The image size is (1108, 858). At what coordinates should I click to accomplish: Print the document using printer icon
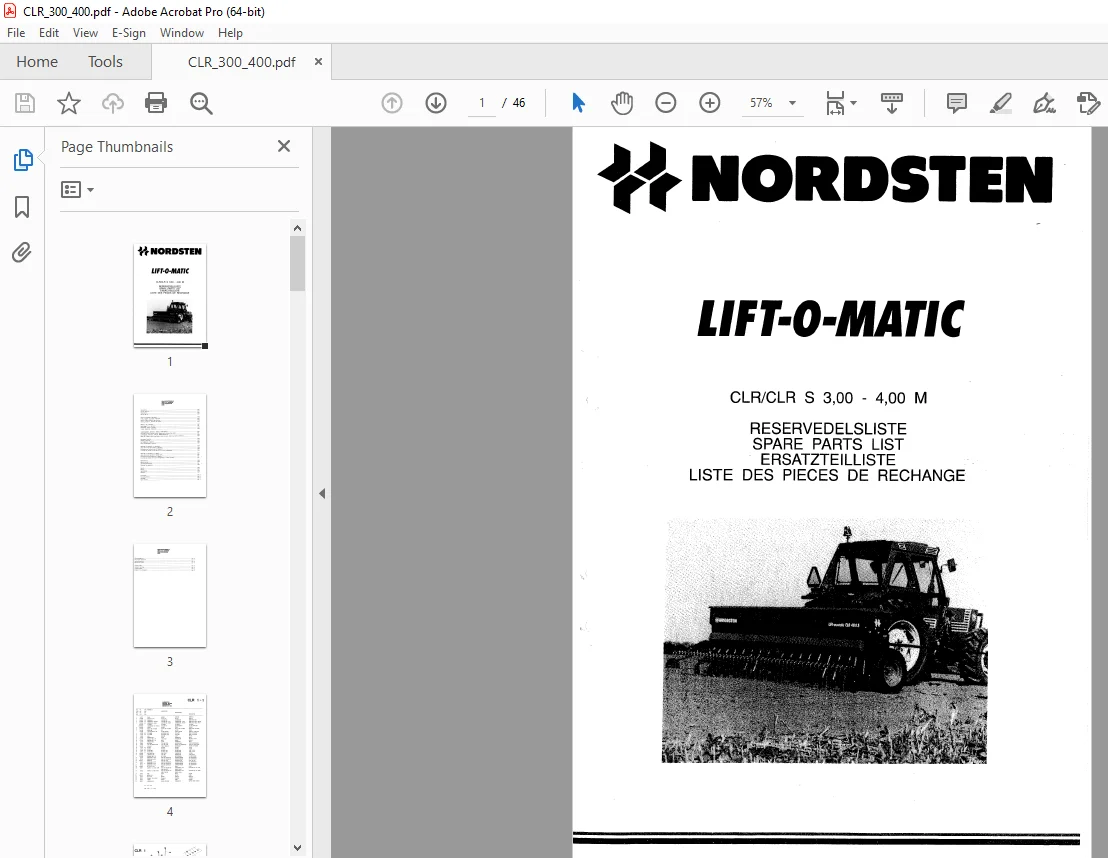pos(155,103)
